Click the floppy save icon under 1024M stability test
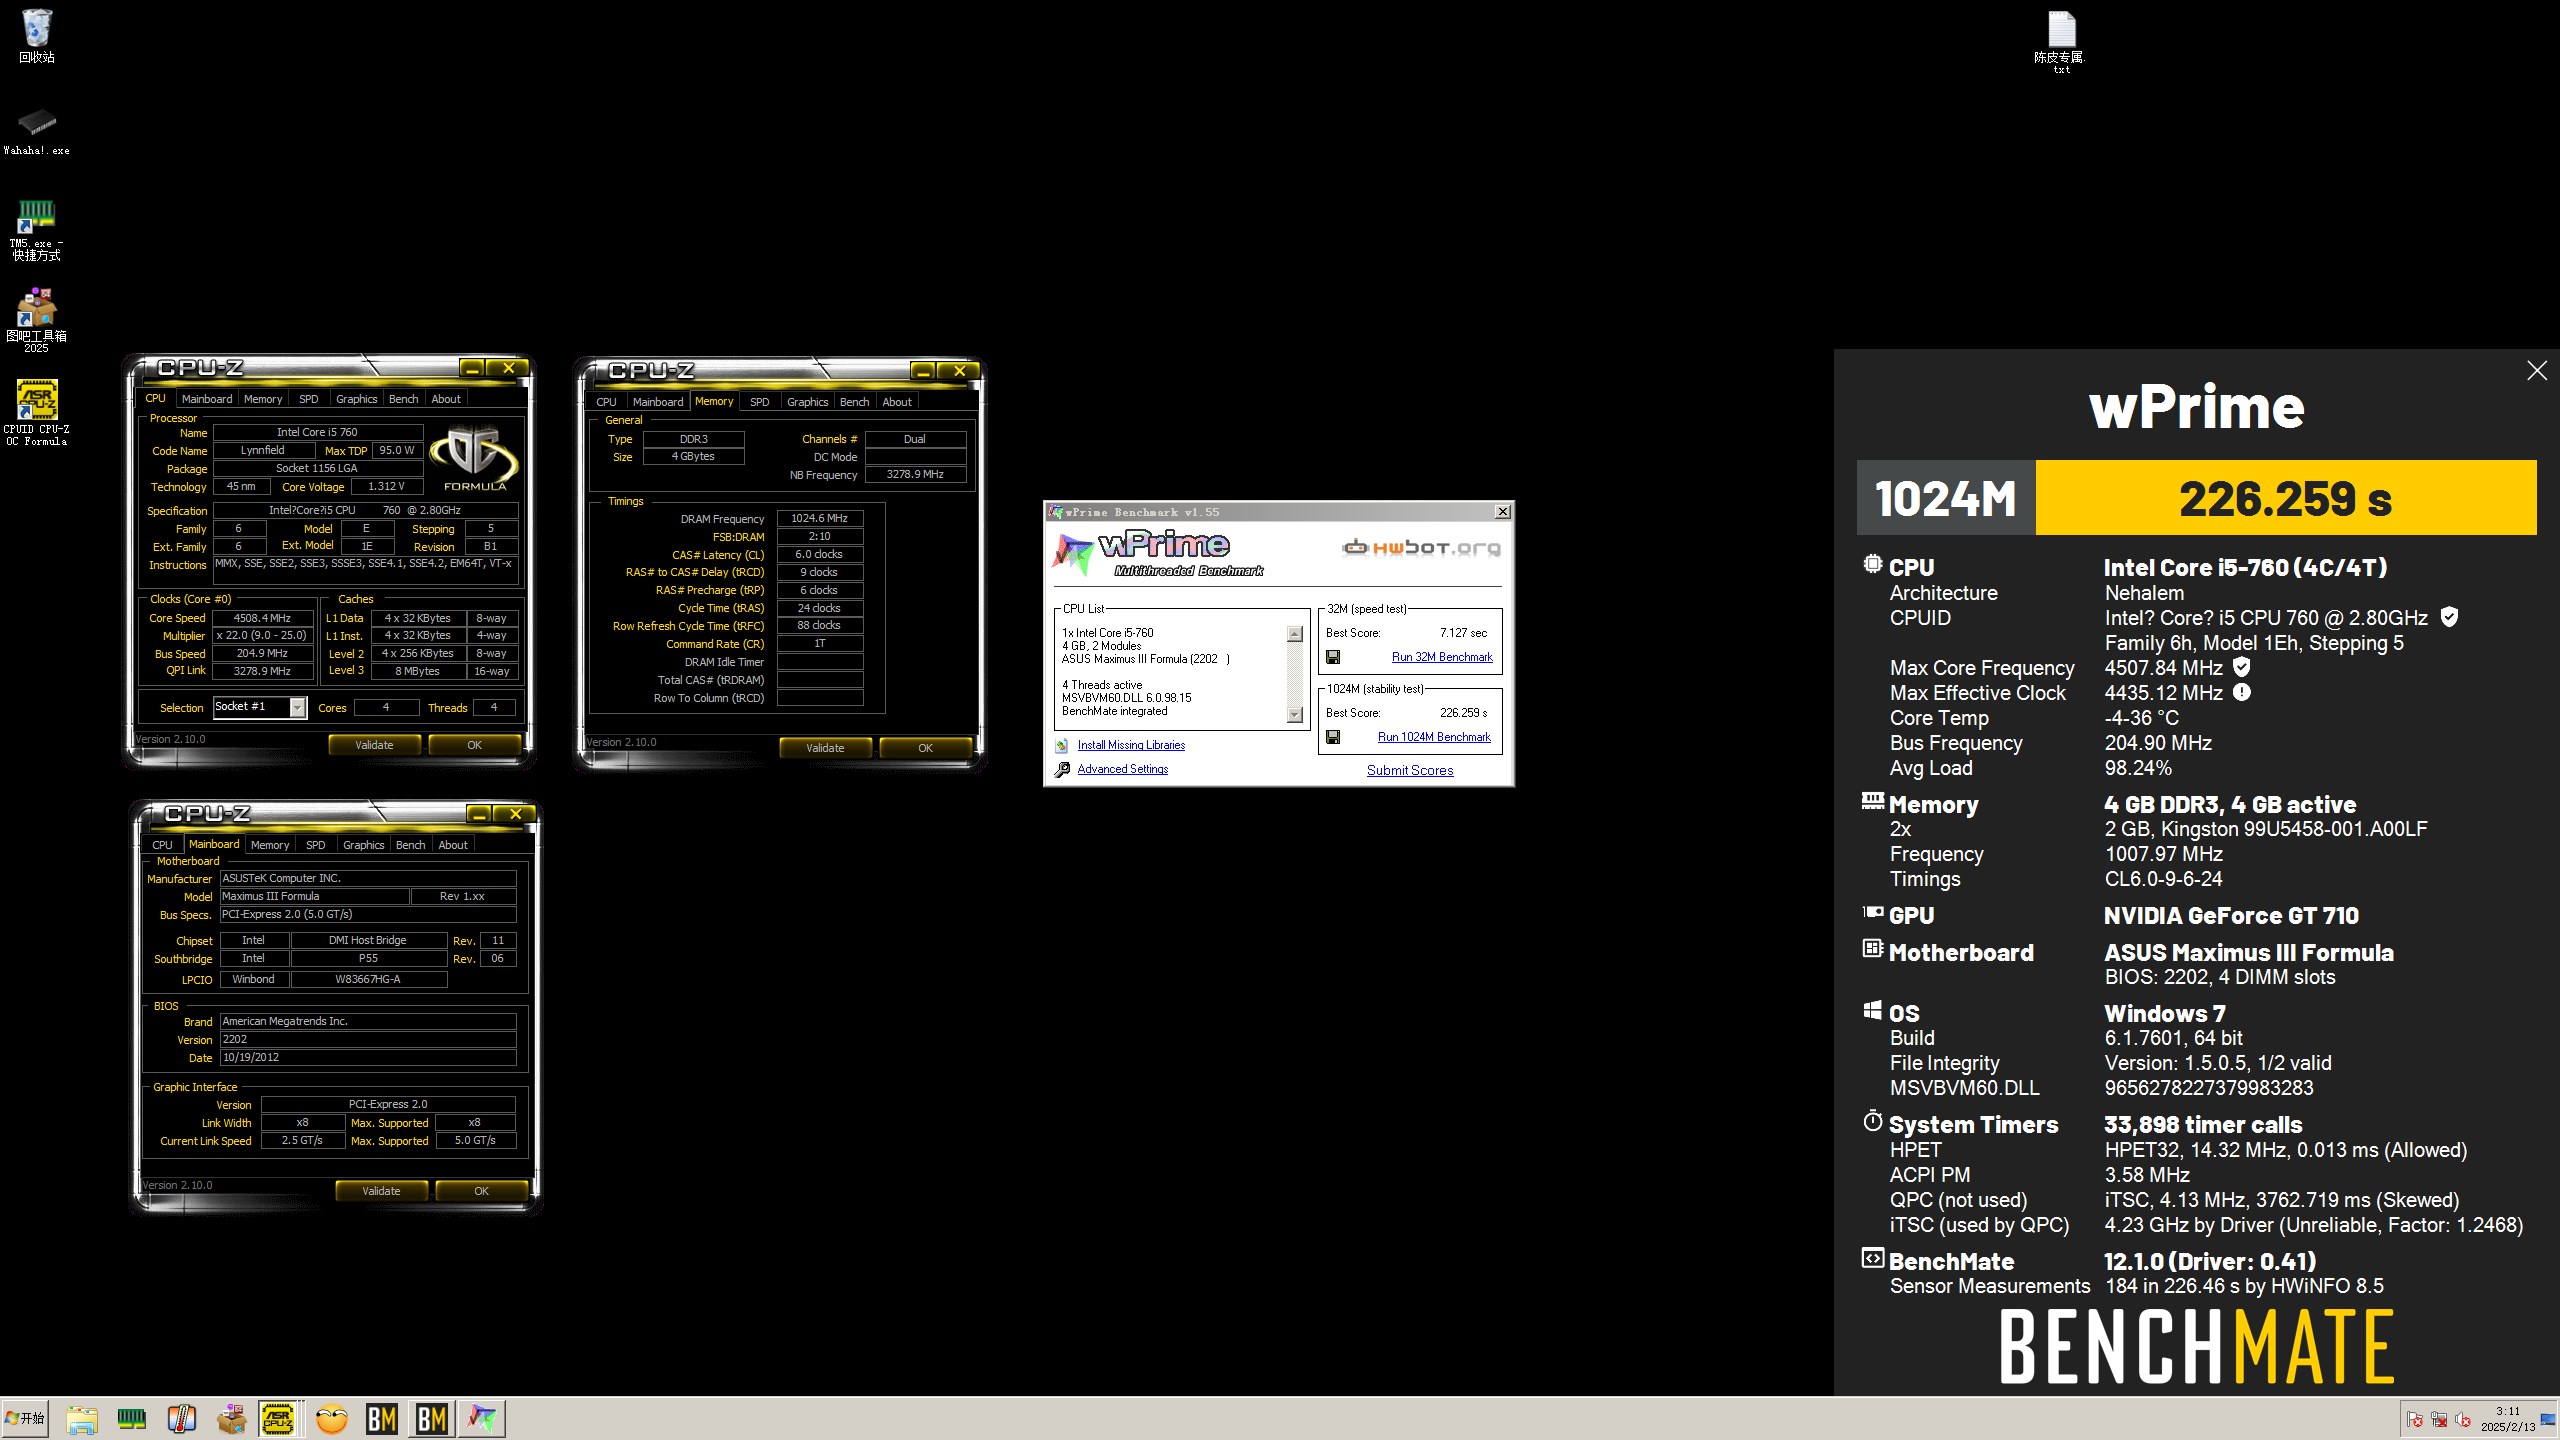 click(x=1333, y=737)
